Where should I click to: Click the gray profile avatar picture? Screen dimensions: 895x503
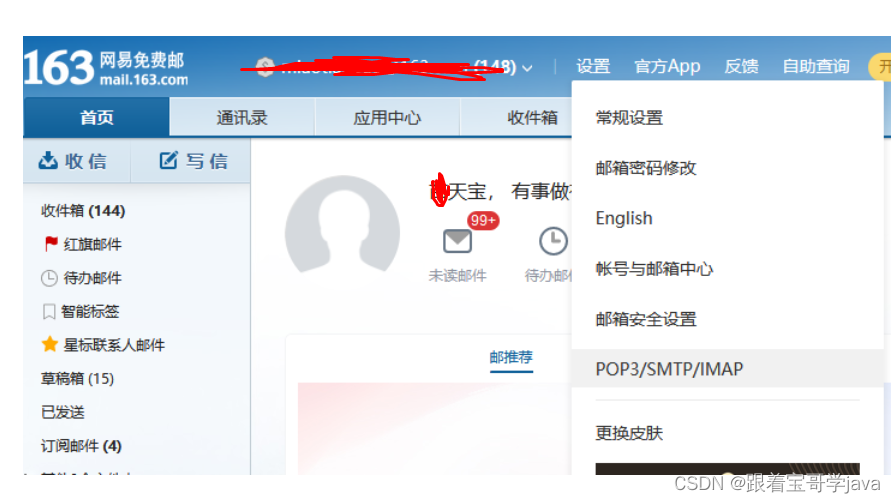pos(342,224)
